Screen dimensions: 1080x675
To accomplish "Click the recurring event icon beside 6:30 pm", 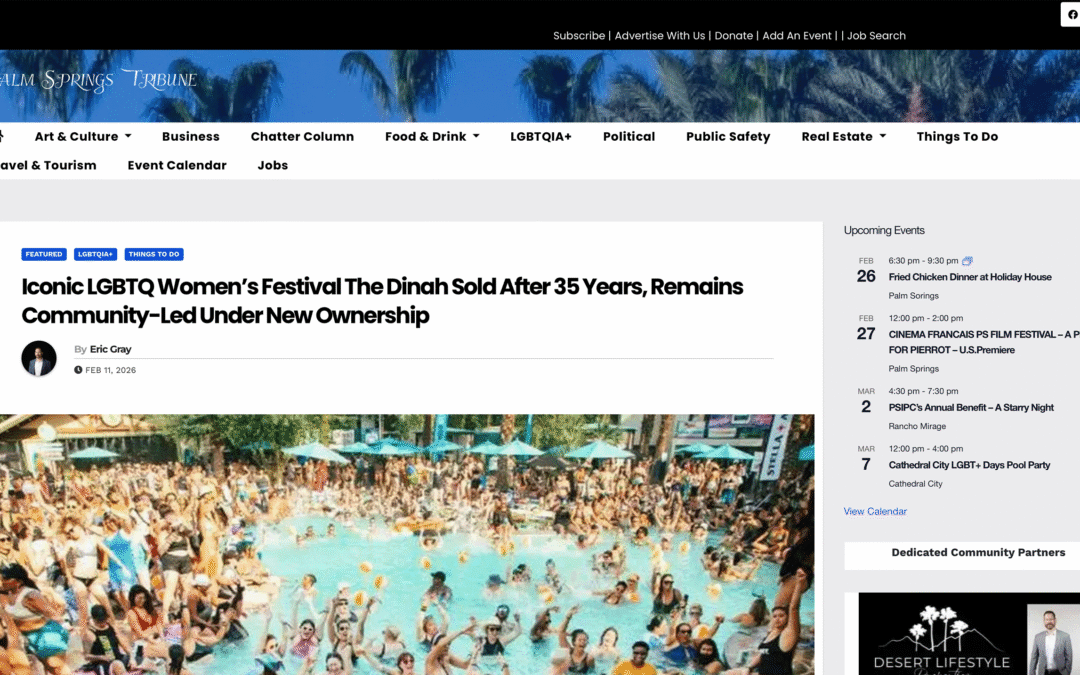I will pos(967,261).
